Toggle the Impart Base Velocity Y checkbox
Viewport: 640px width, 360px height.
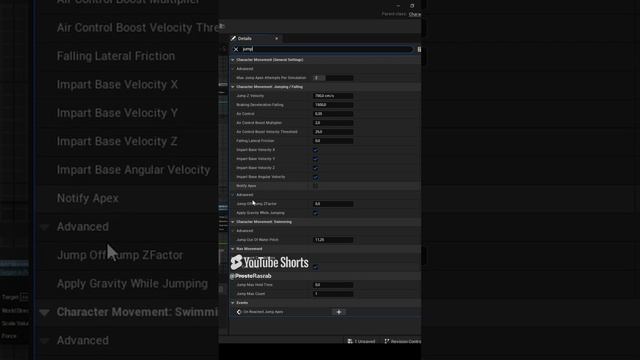click(x=316, y=159)
